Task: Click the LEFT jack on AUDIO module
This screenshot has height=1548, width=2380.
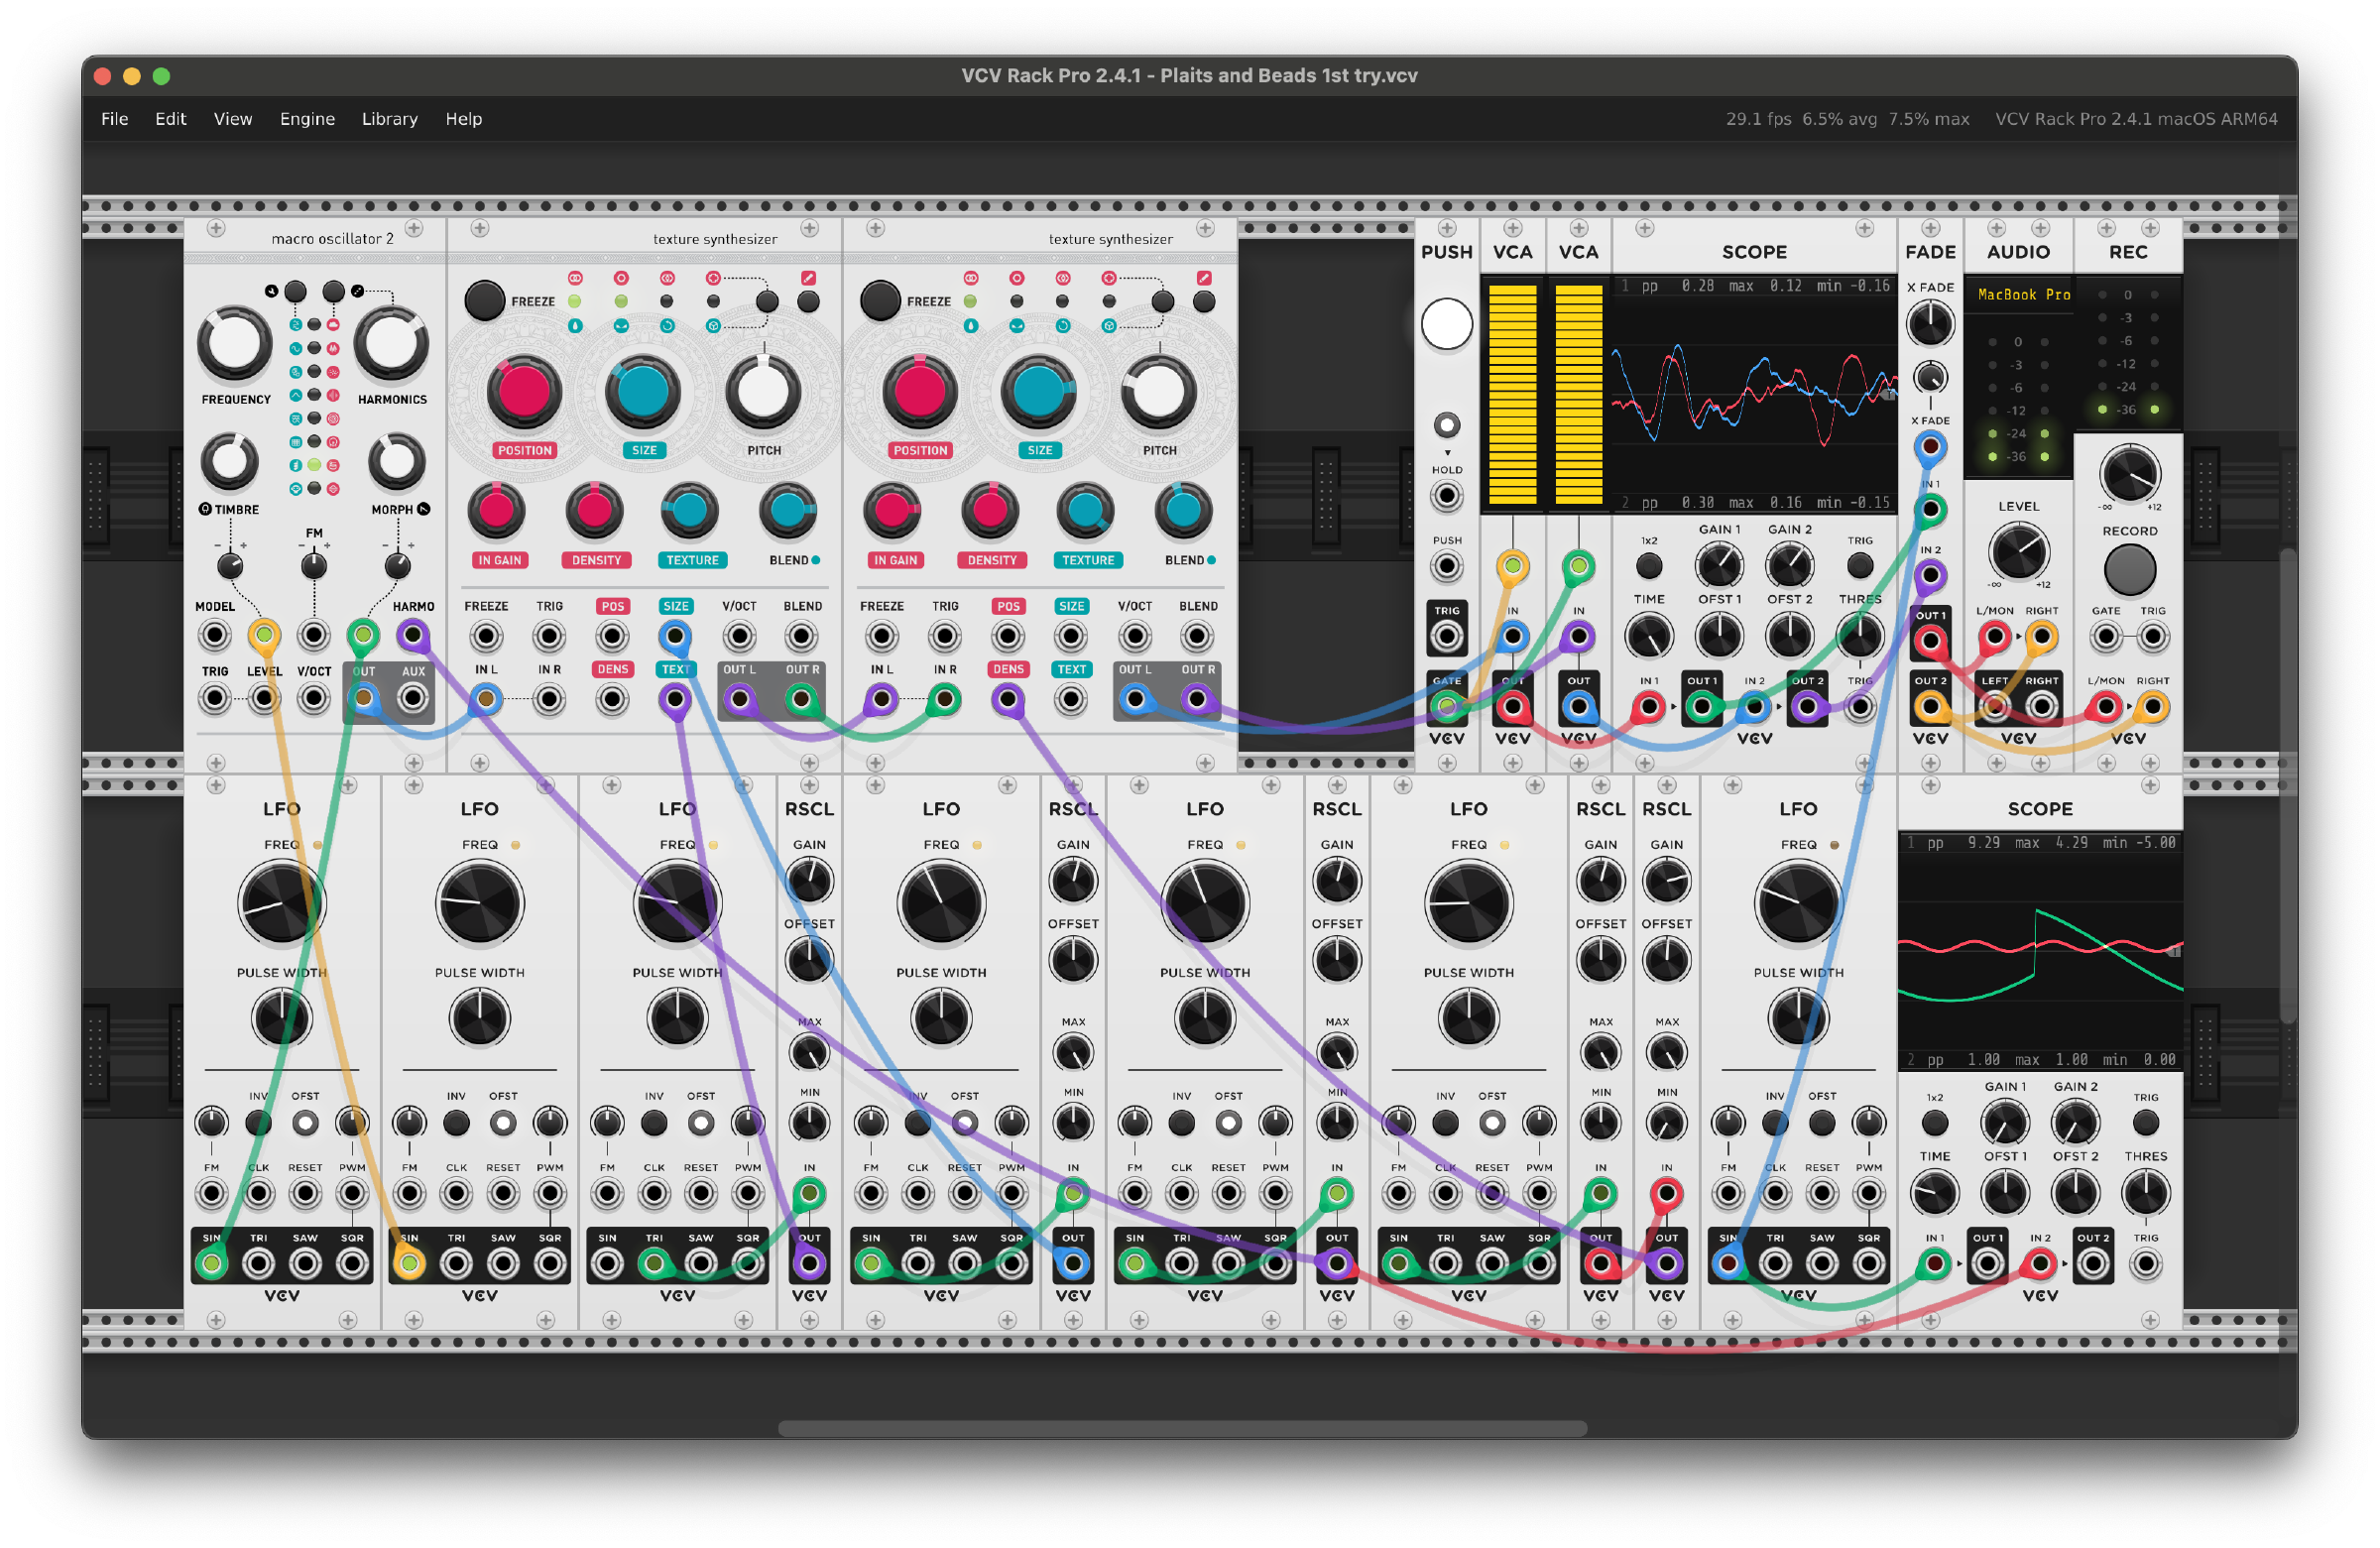Action: pyautogui.click(x=1994, y=708)
